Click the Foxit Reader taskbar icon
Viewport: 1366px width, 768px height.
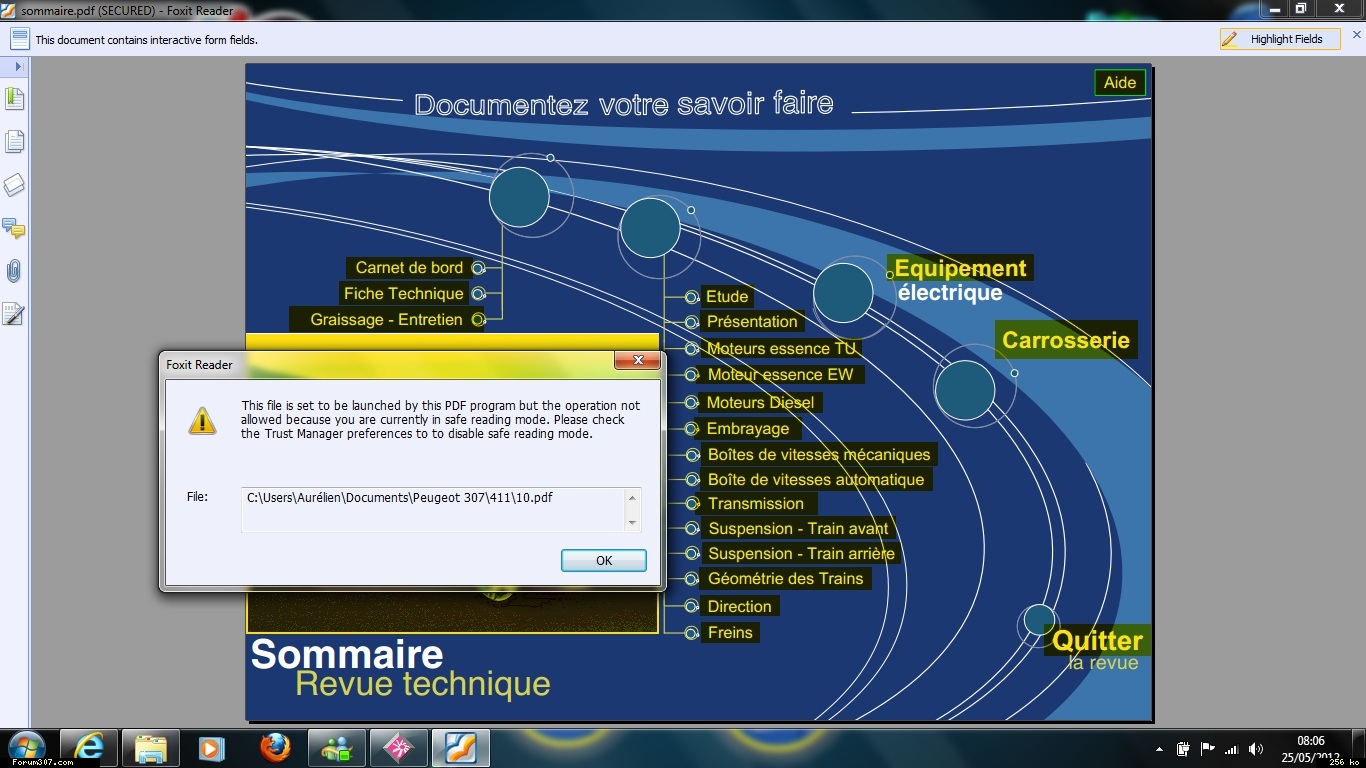point(461,748)
